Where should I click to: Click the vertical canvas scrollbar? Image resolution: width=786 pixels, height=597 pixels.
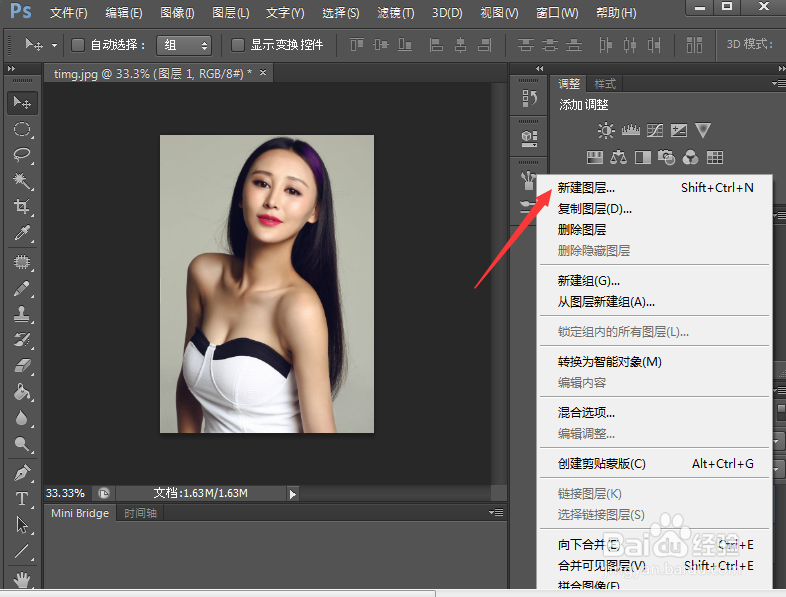click(498, 283)
